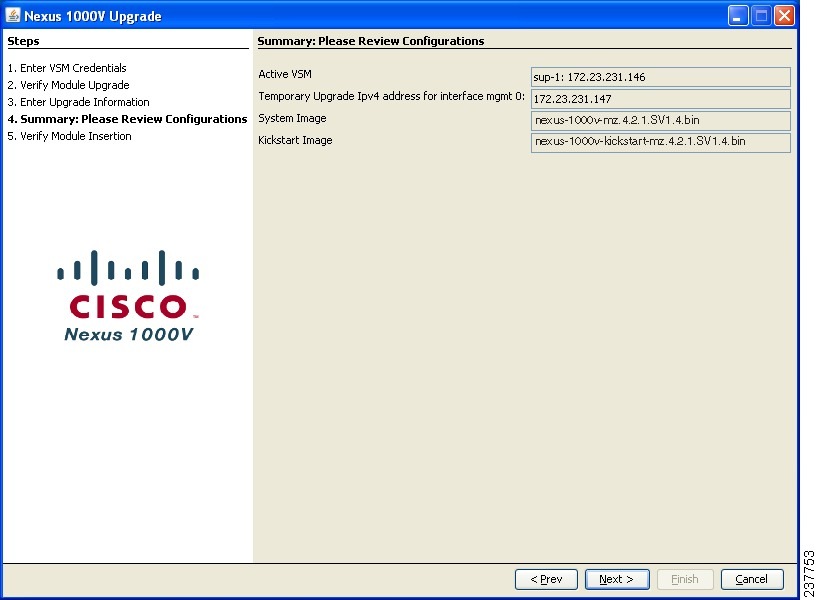
Task: Proceed with the Next button
Action: 617,579
